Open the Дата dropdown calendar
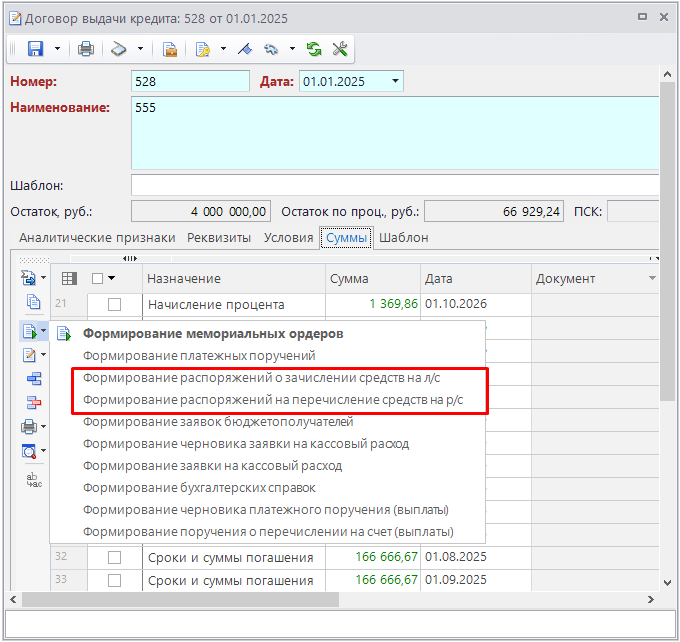Viewport: 680px width, 642px height. pos(396,81)
